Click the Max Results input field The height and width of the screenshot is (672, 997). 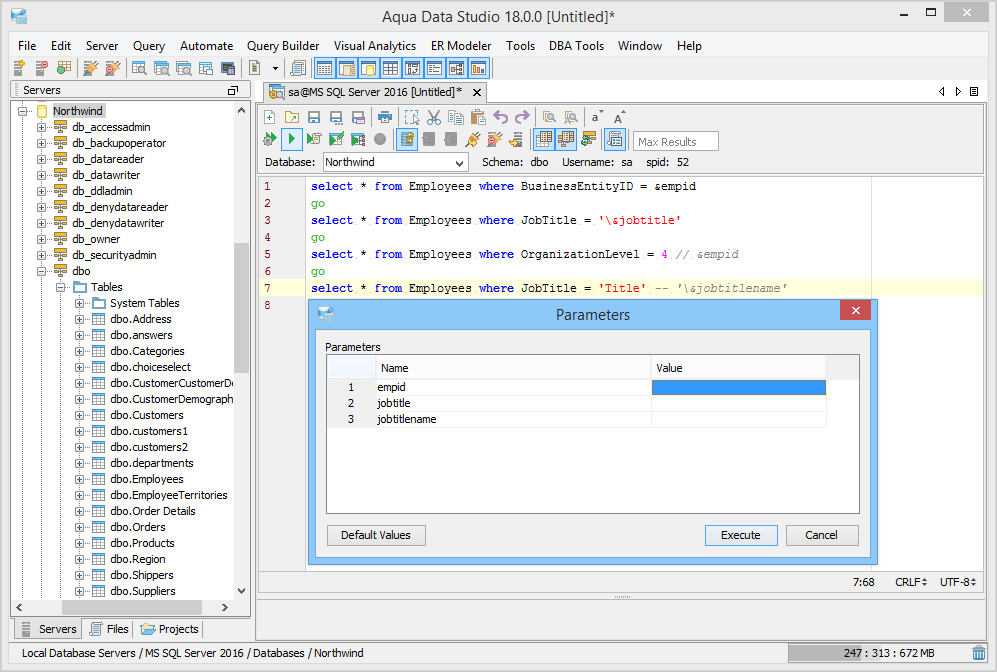pos(676,142)
